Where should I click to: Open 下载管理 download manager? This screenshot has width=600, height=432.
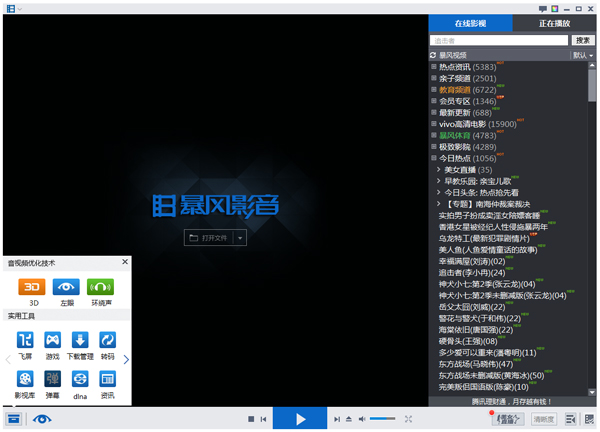point(80,340)
